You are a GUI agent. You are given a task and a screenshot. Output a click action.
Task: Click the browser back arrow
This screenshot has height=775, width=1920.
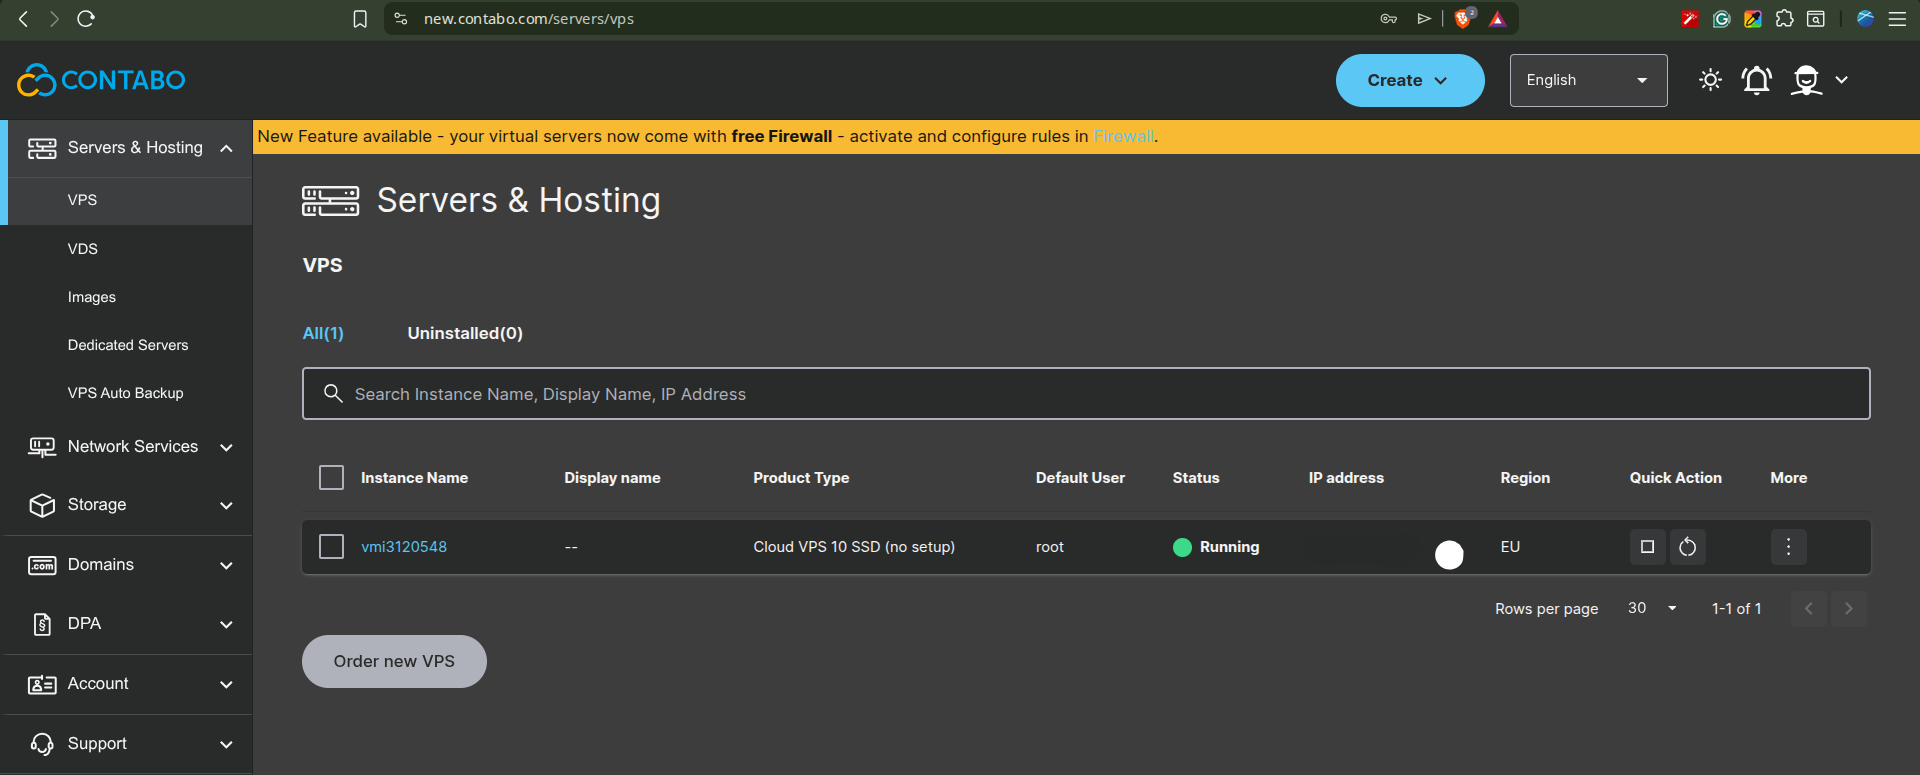(24, 19)
